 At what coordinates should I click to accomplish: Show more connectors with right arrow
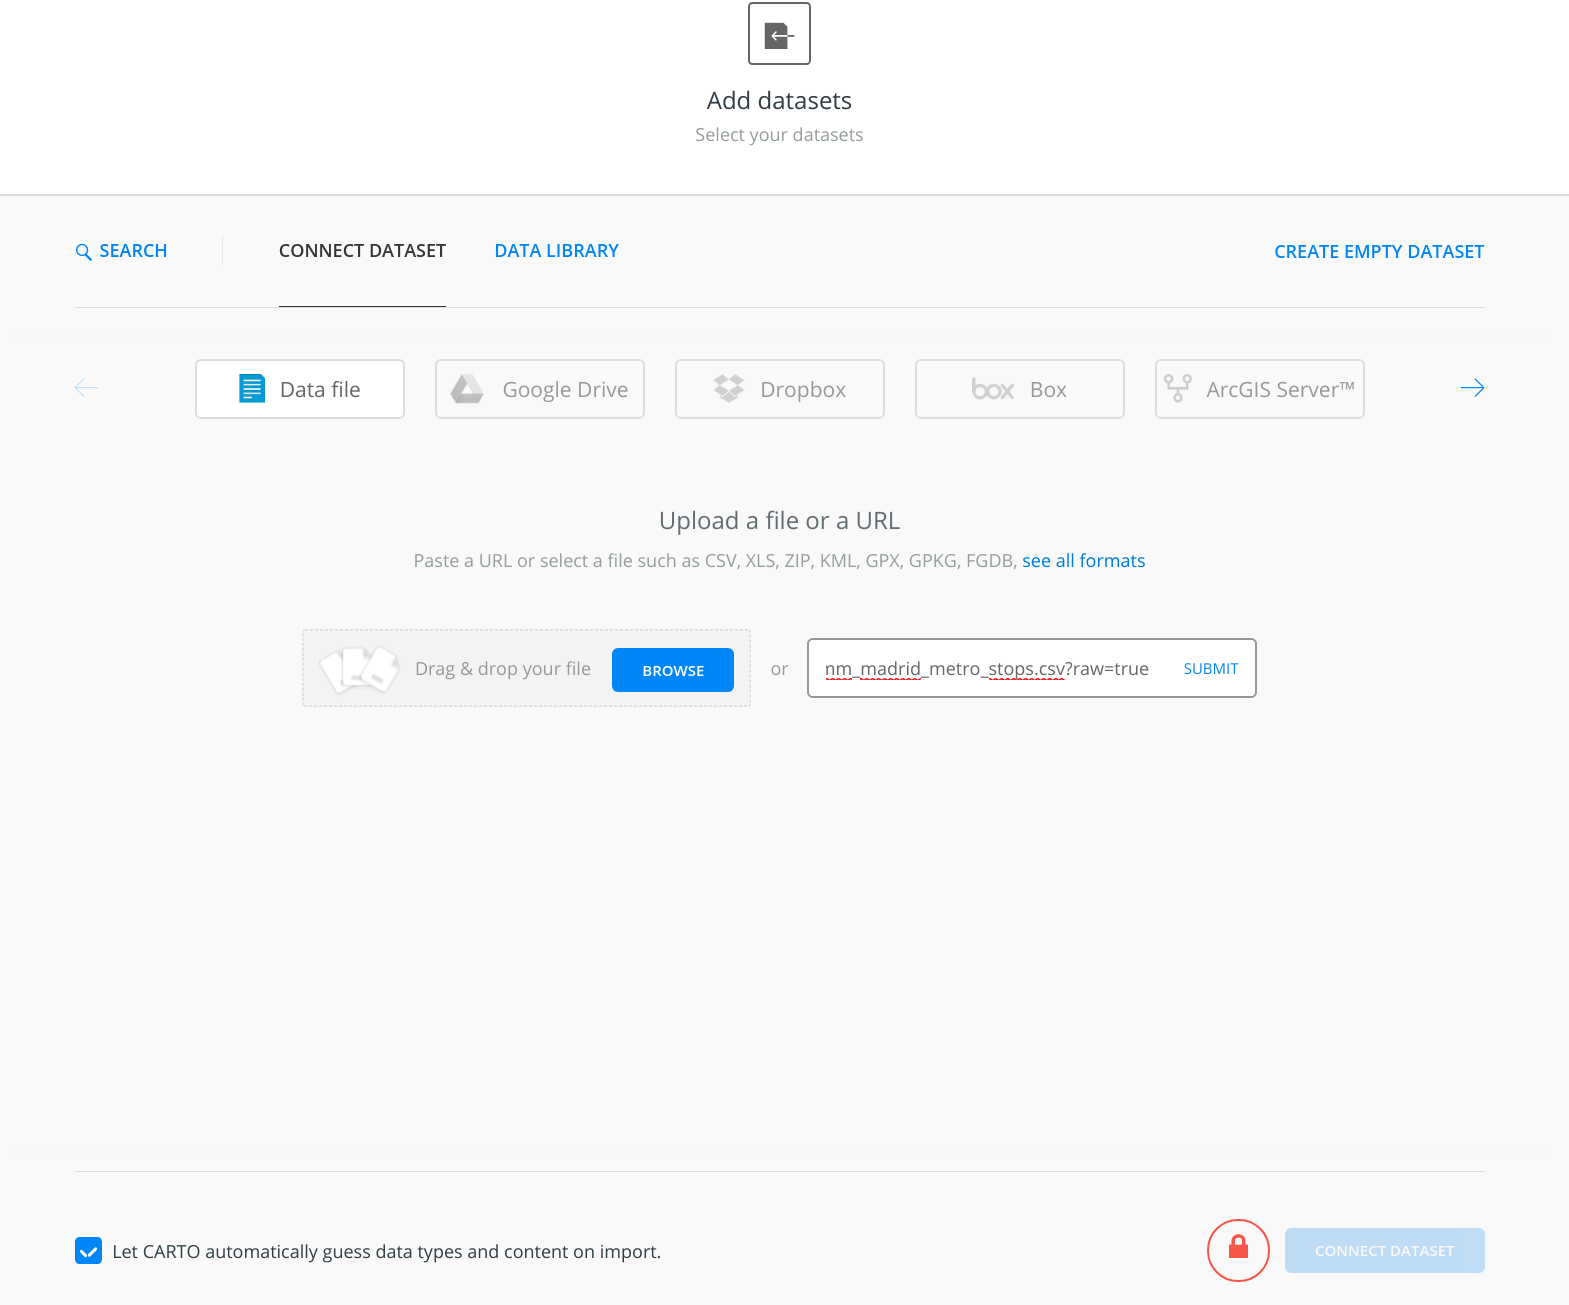click(x=1472, y=388)
